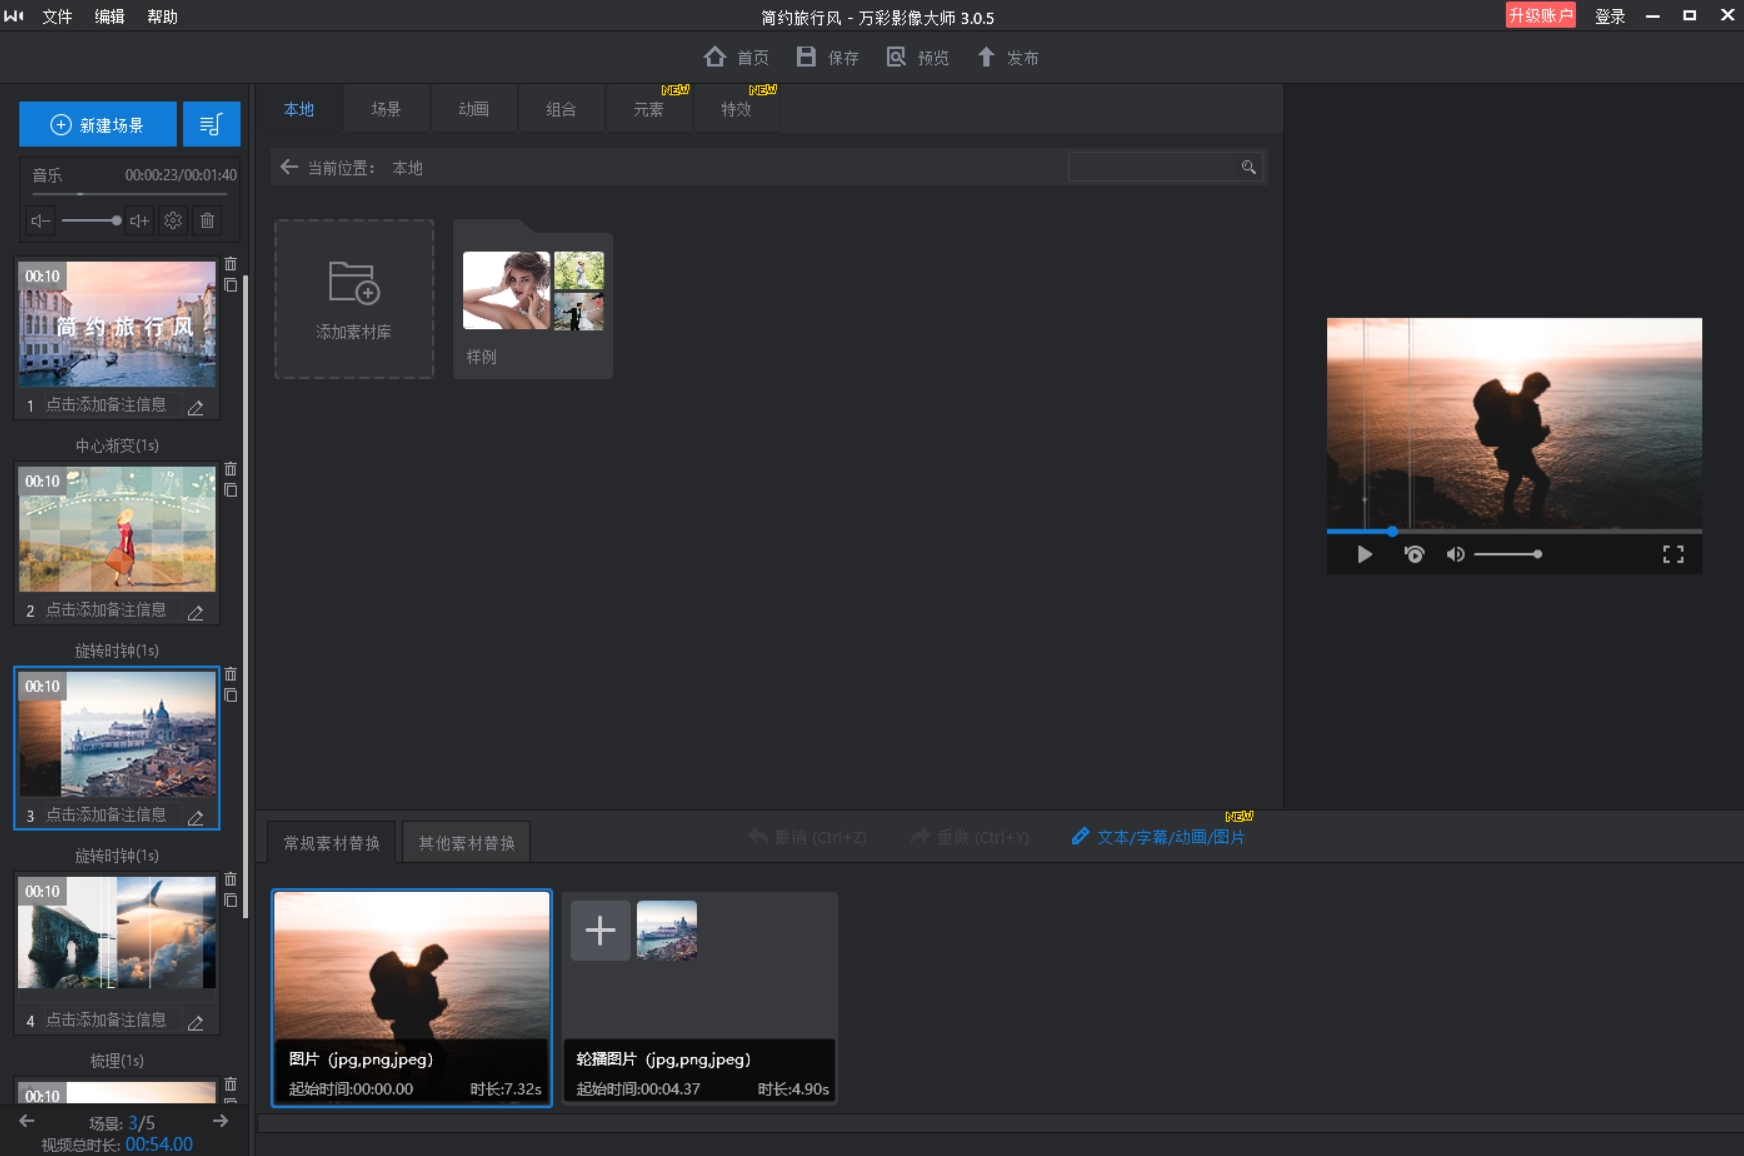The width and height of the screenshot is (1744, 1156).
Task: Play the preview video
Action: coord(1364,554)
